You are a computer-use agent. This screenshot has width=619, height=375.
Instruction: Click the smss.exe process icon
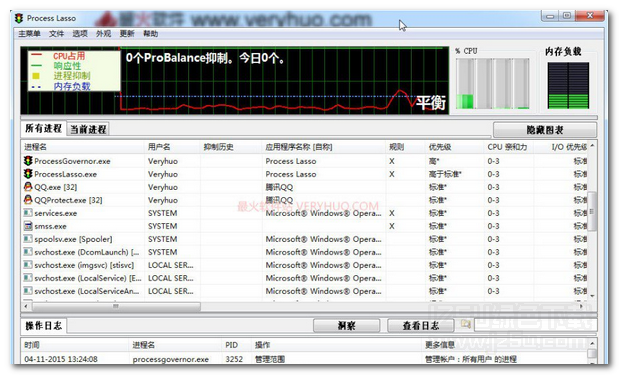tap(28, 226)
